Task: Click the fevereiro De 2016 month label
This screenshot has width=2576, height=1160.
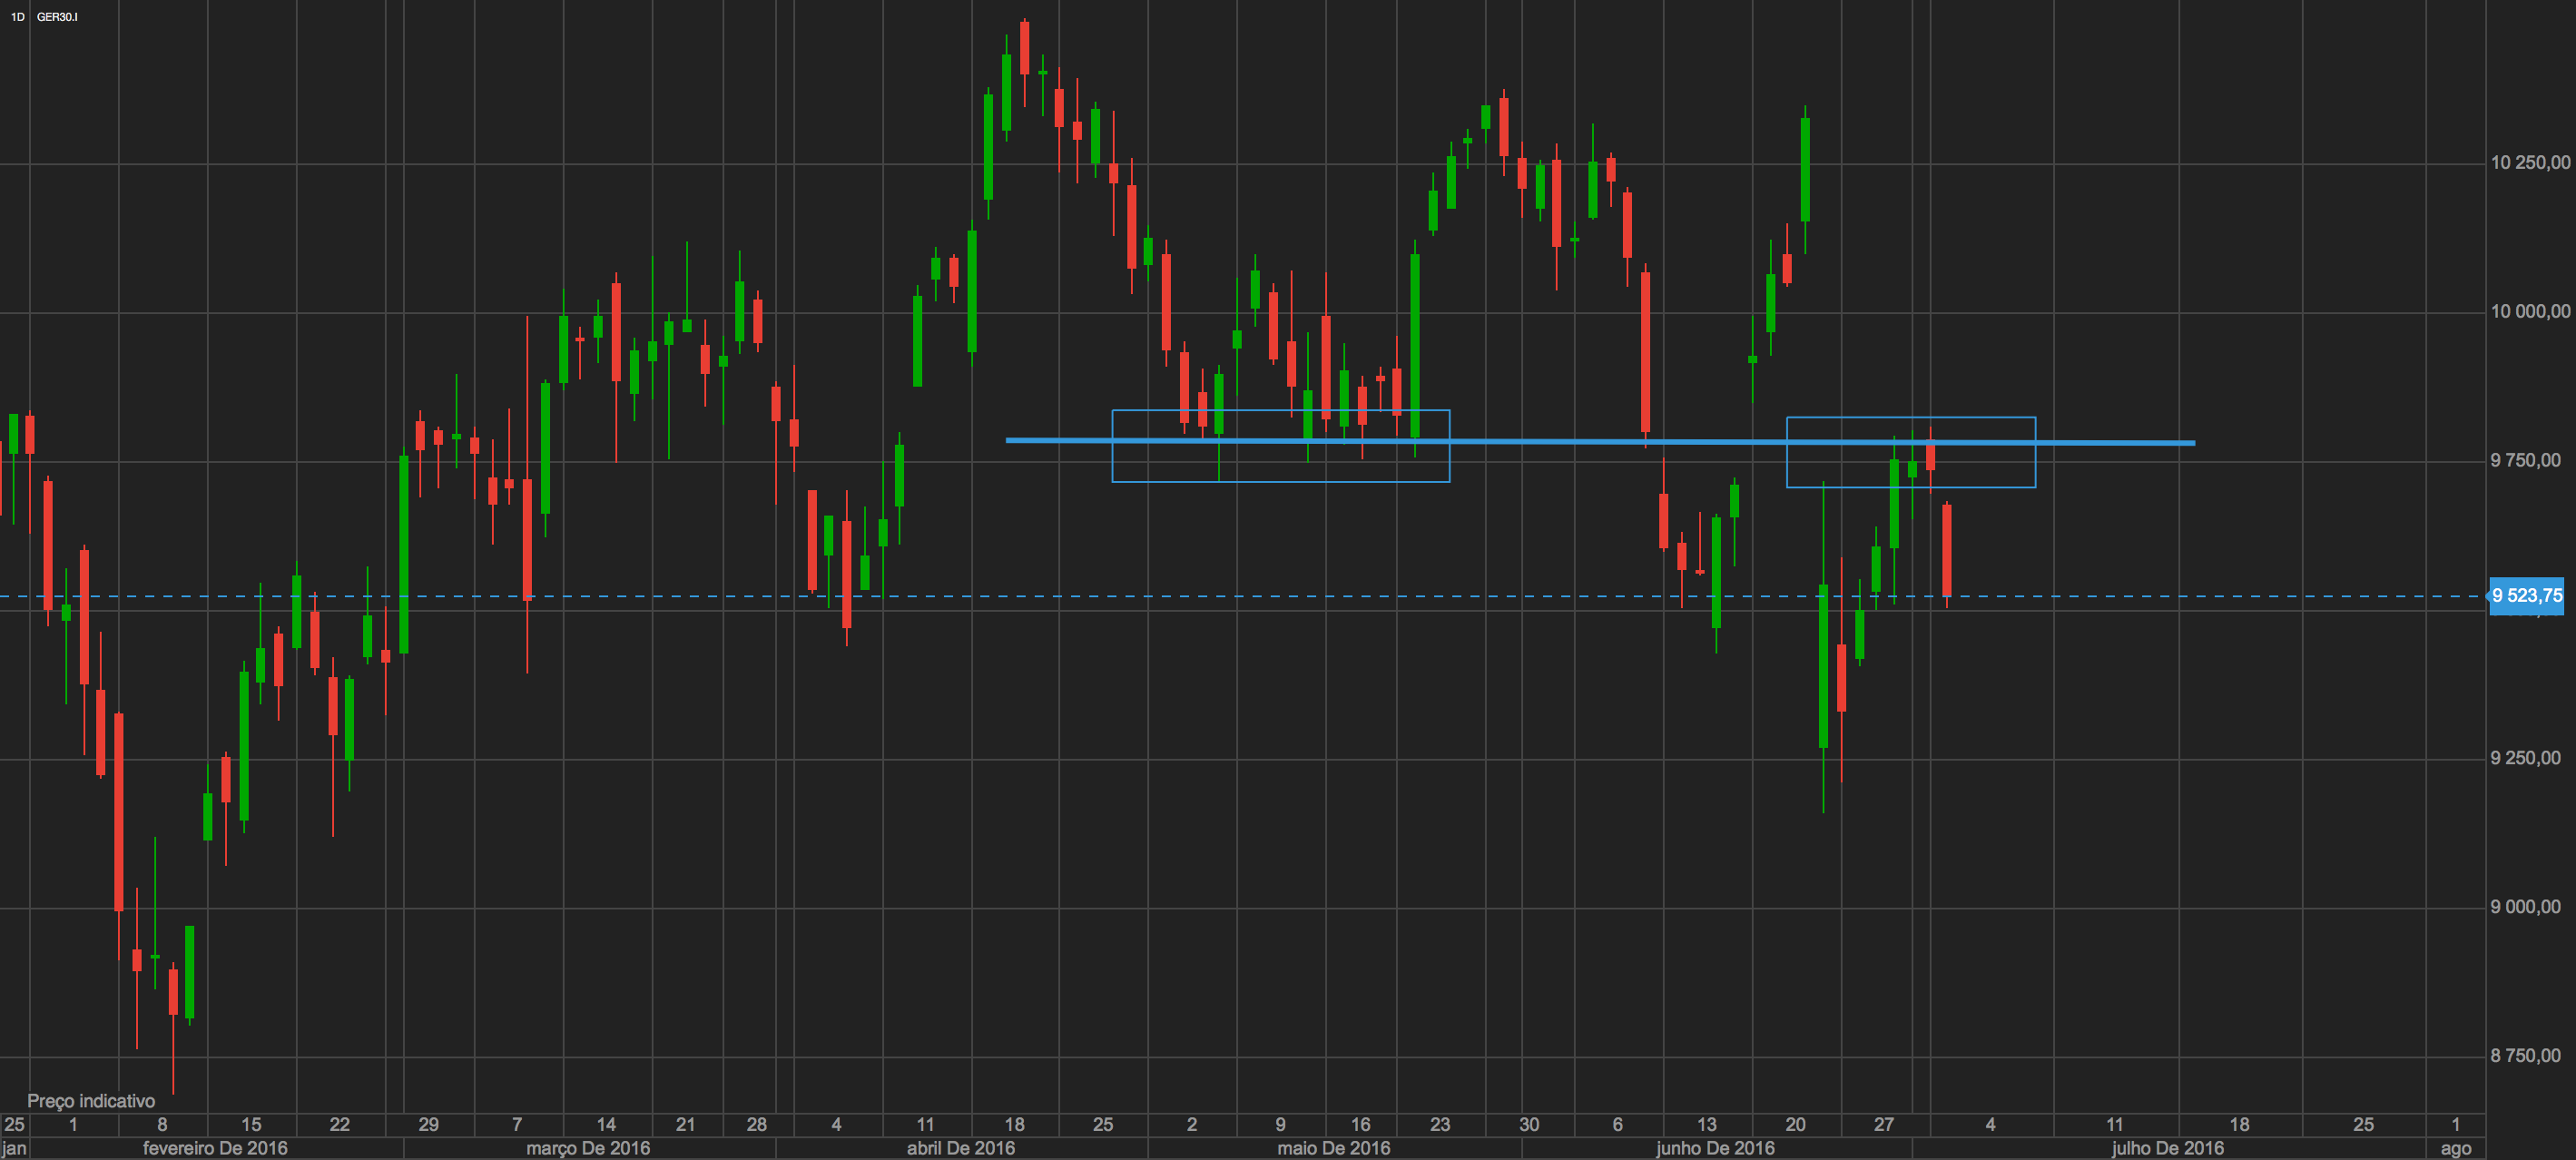Action: (215, 1148)
